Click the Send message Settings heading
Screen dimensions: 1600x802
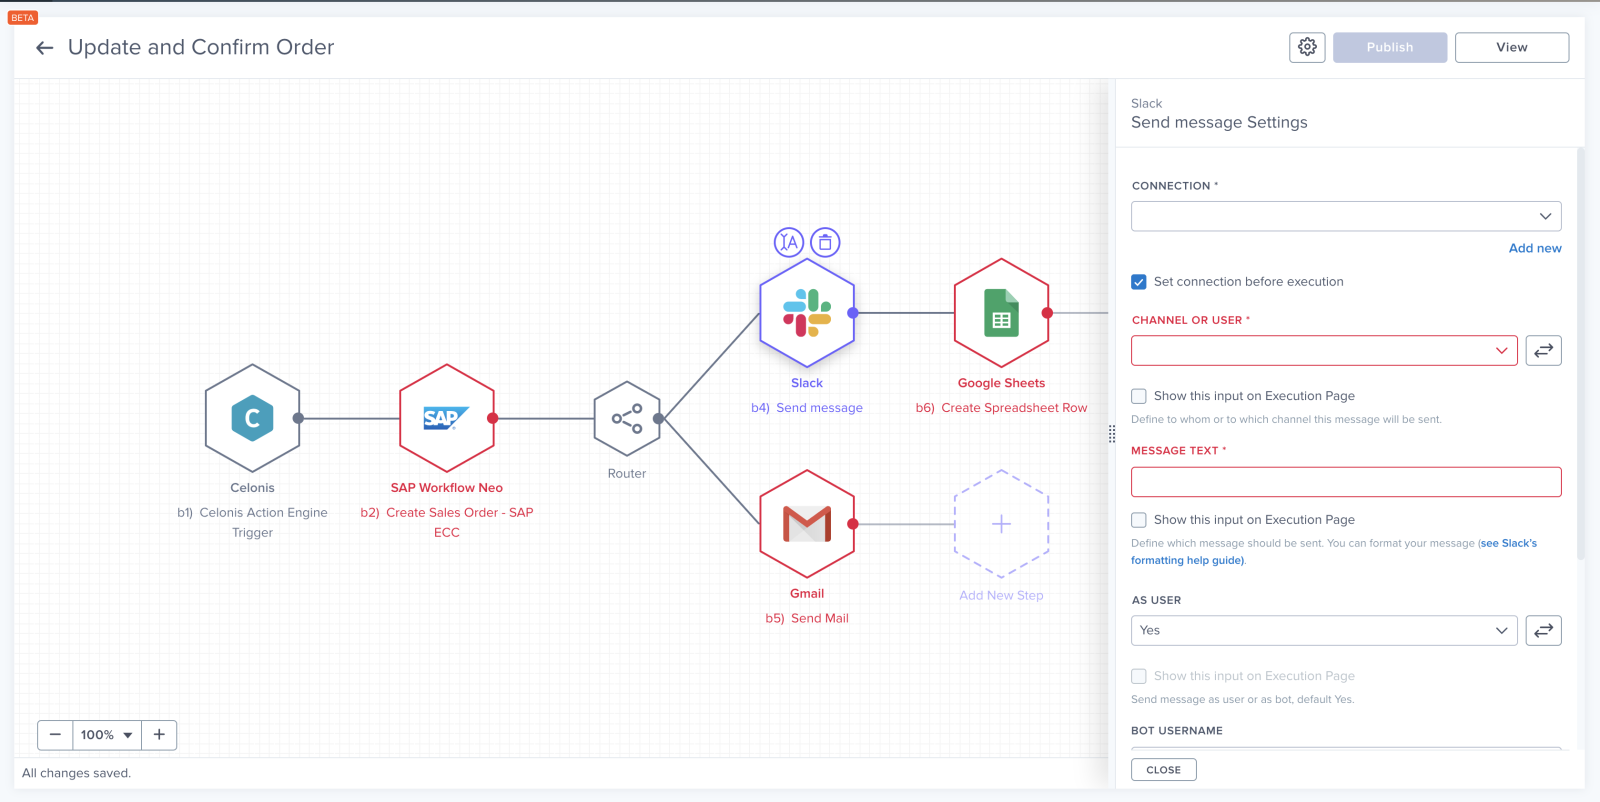(x=1219, y=122)
